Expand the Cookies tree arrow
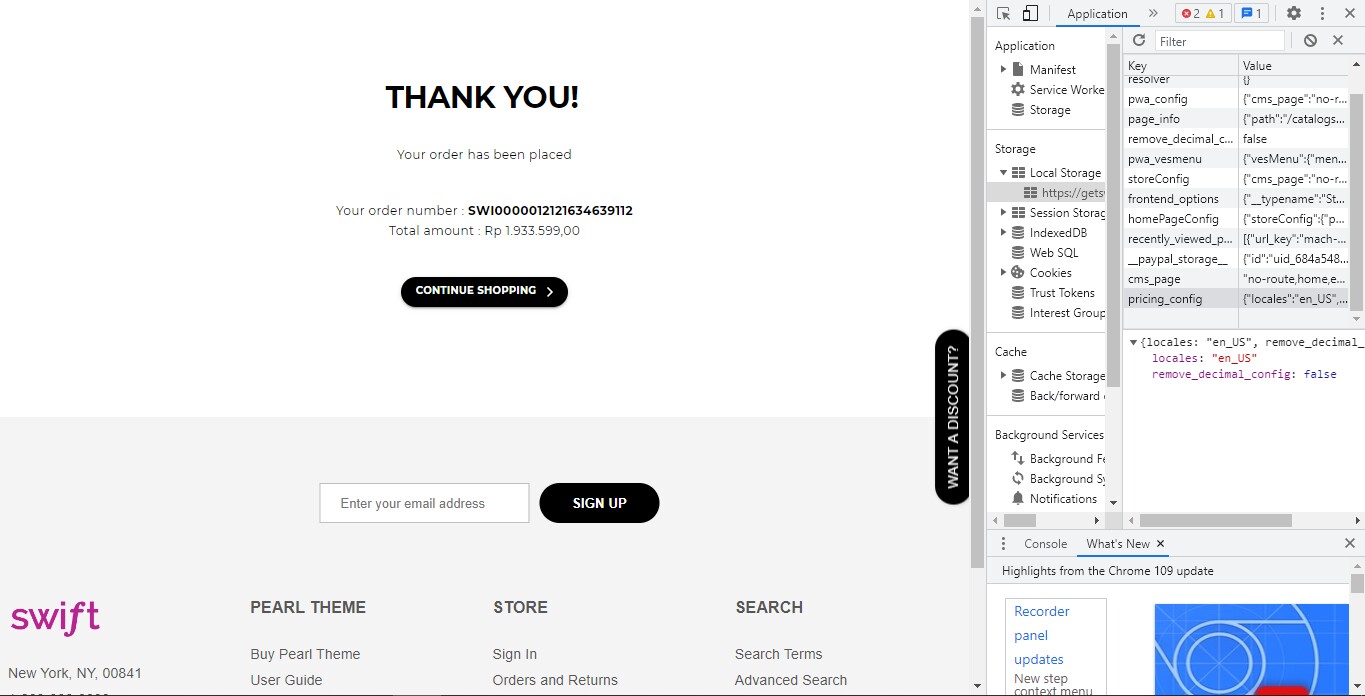Screen dimensions: 1365x696 [1003, 273]
